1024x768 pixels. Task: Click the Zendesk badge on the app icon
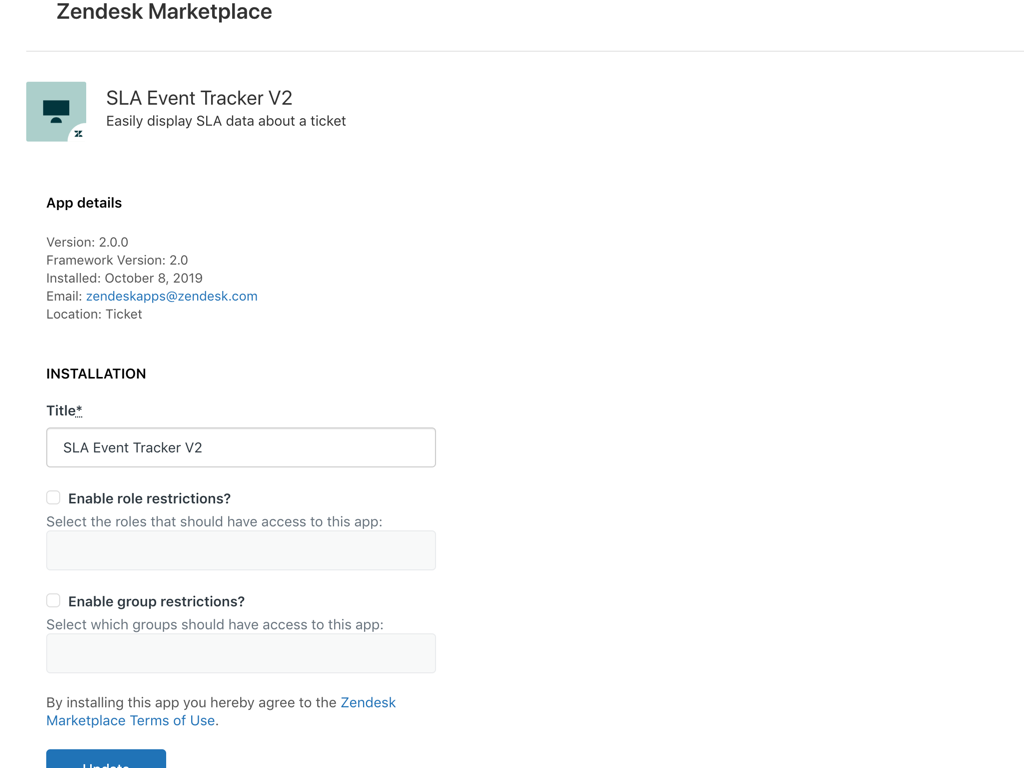[x=78, y=133]
